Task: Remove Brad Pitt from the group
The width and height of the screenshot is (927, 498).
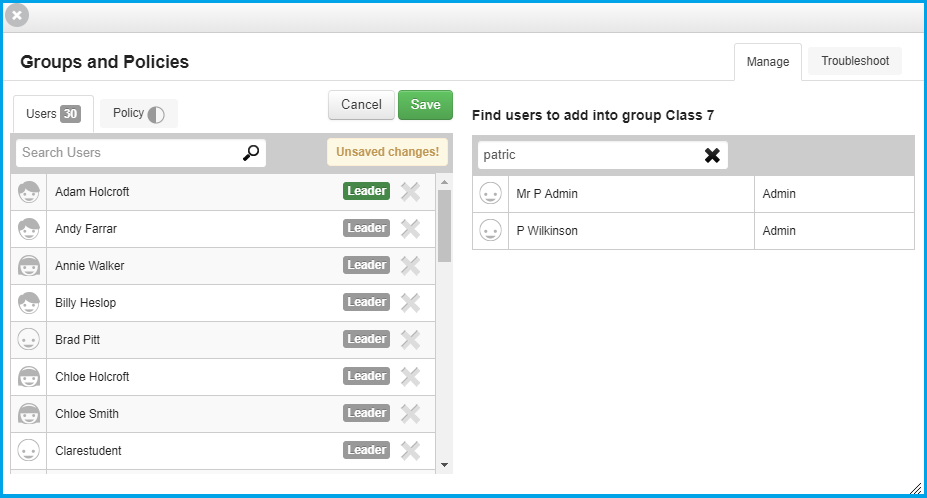Action: [x=410, y=339]
